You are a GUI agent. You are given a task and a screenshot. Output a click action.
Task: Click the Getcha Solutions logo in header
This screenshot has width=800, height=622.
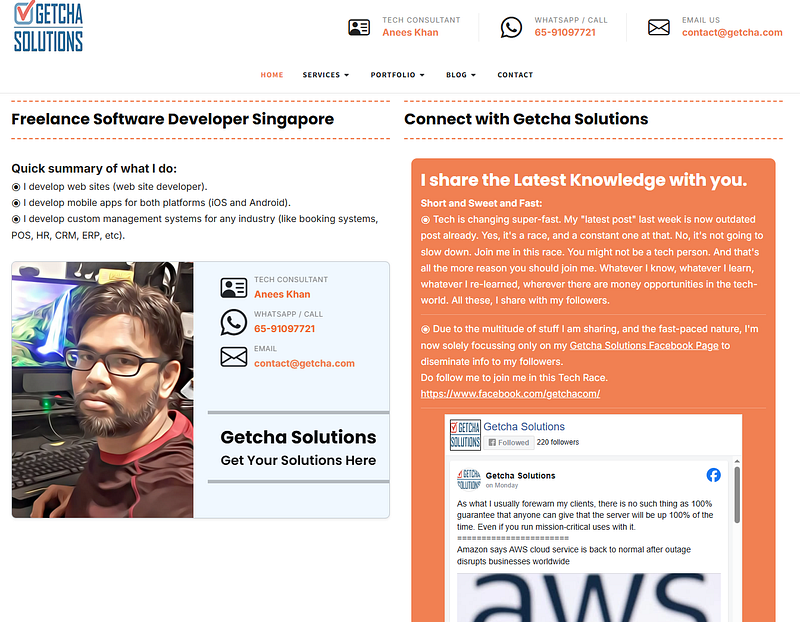point(48,27)
